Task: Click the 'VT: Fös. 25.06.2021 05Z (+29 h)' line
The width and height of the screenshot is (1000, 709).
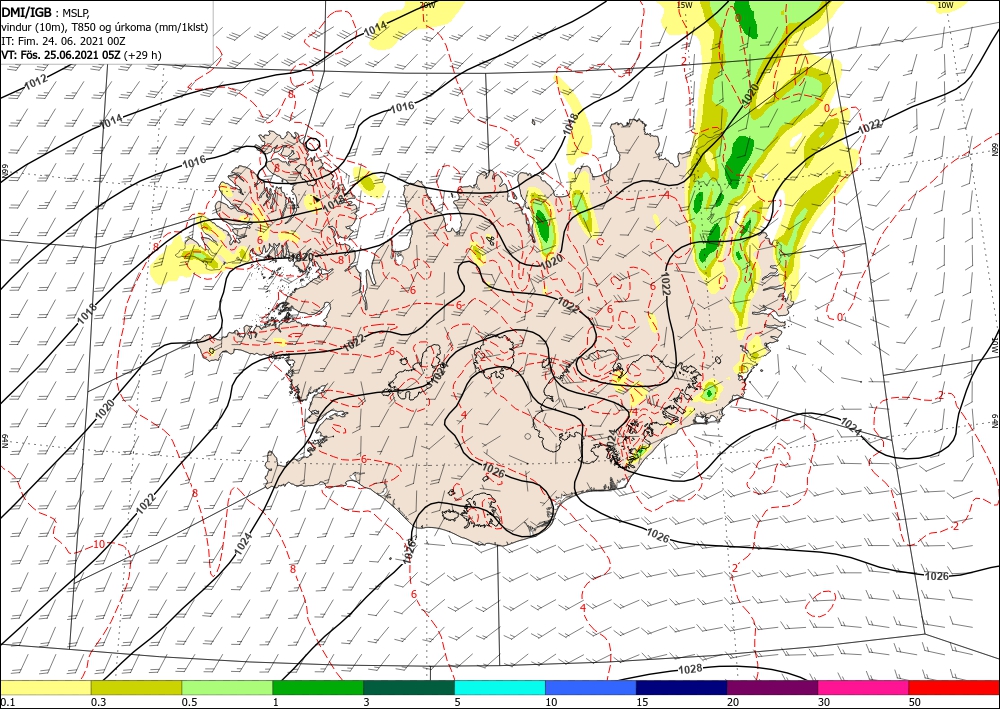Action: point(82,55)
